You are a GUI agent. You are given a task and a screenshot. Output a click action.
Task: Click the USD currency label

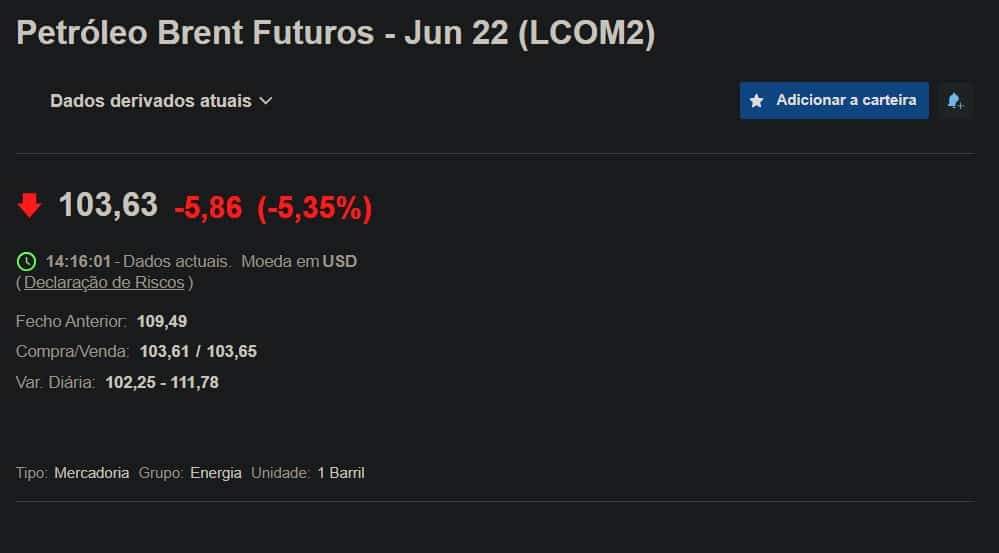click(x=339, y=262)
